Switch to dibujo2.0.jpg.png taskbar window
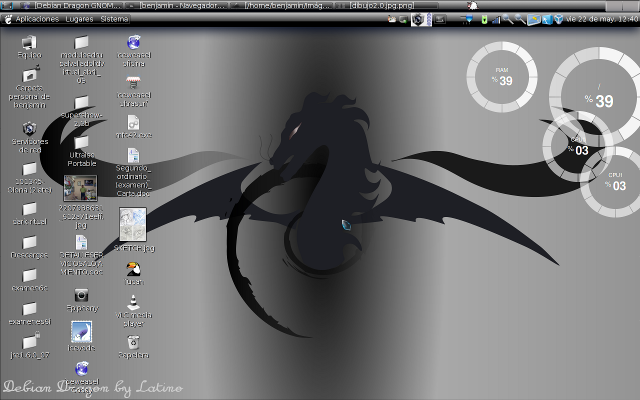The height and width of the screenshot is (400, 640). [x=386, y=5]
